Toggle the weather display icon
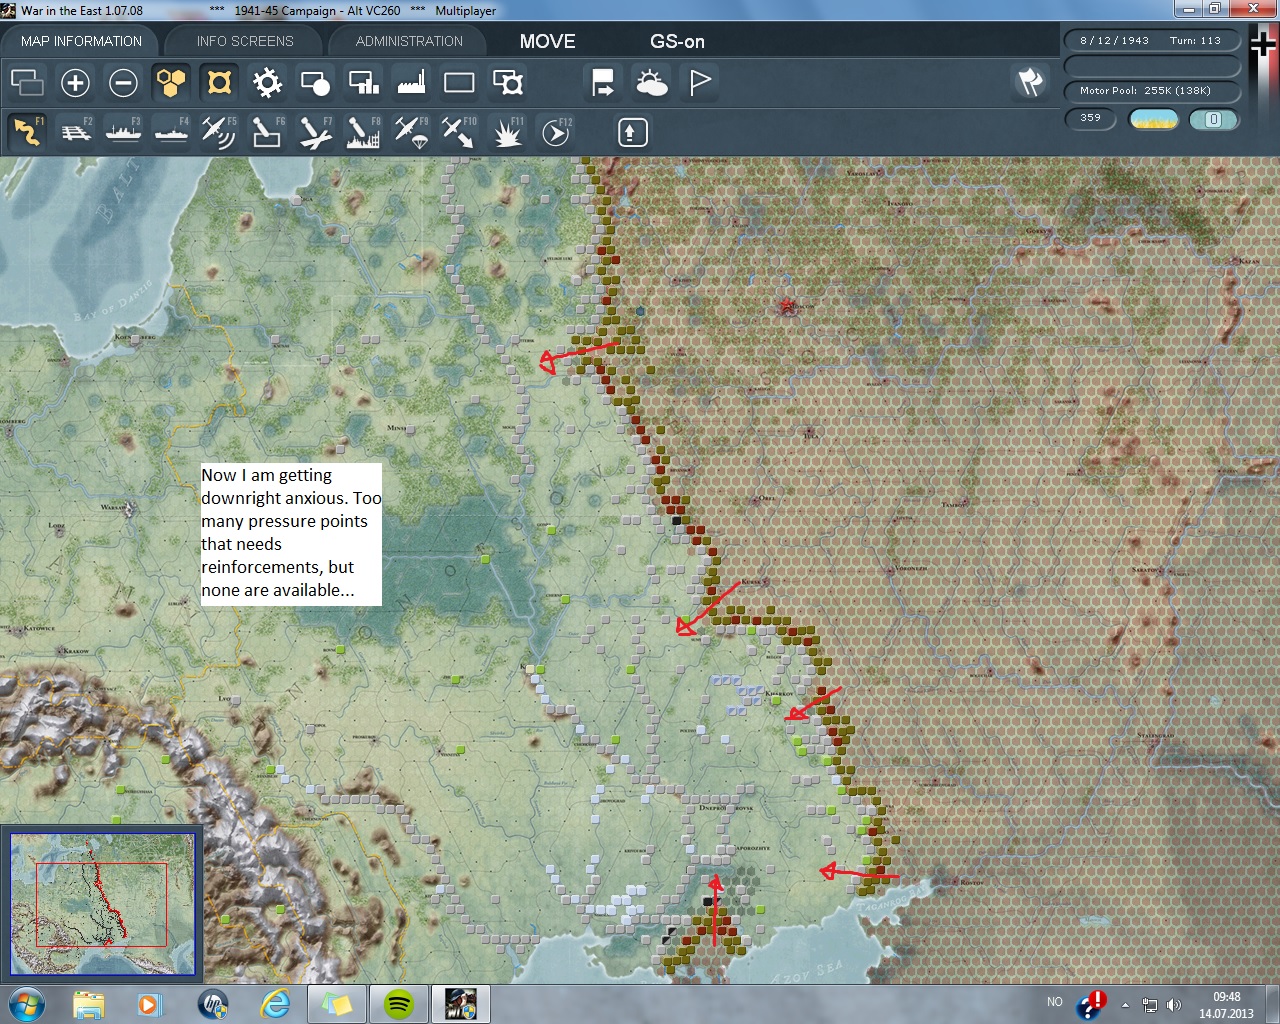Image resolution: width=1280 pixels, height=1024 pixels. point(652,83)
